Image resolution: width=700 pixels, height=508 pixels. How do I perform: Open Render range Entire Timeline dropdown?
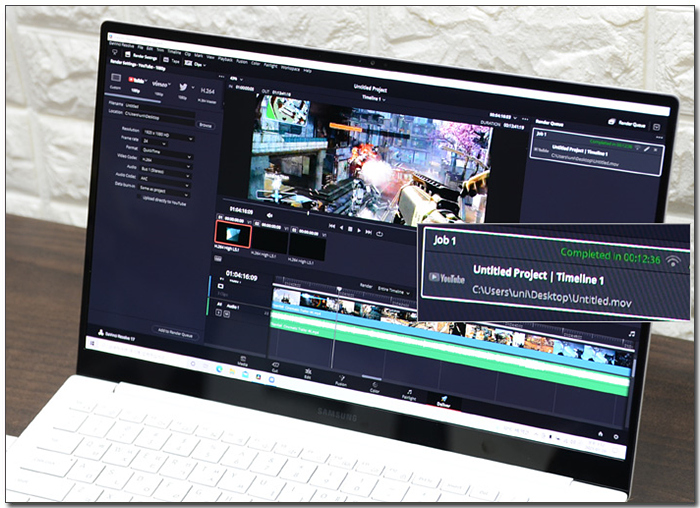394,290
